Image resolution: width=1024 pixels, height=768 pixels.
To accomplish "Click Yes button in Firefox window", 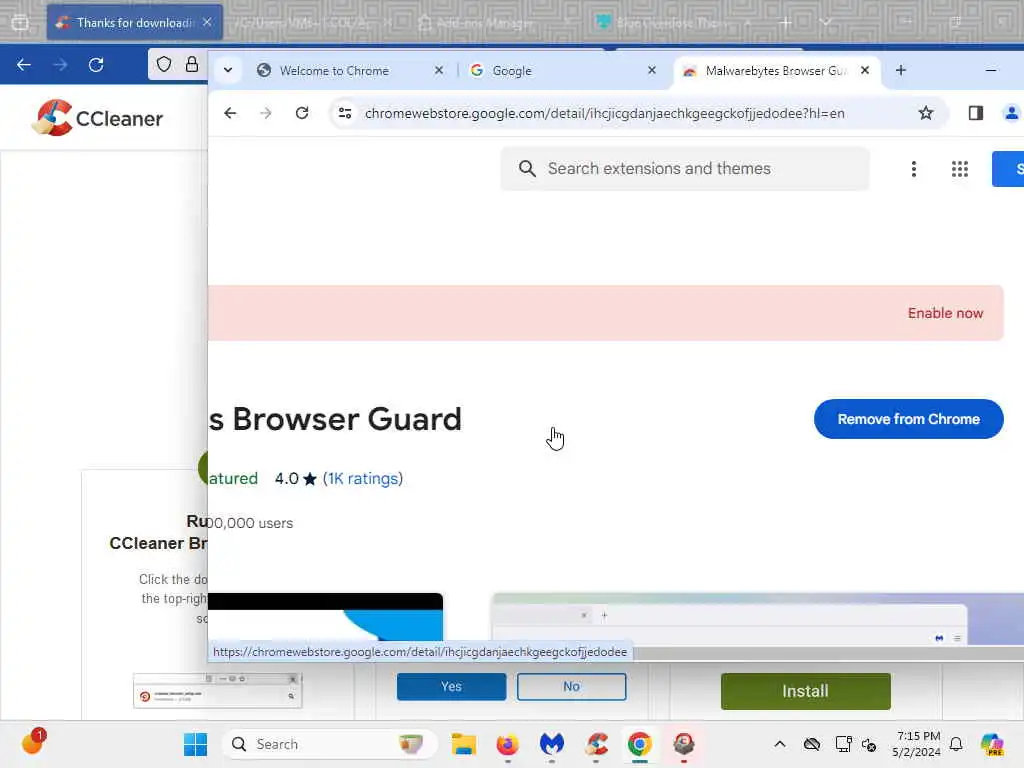I will point(451,686).
